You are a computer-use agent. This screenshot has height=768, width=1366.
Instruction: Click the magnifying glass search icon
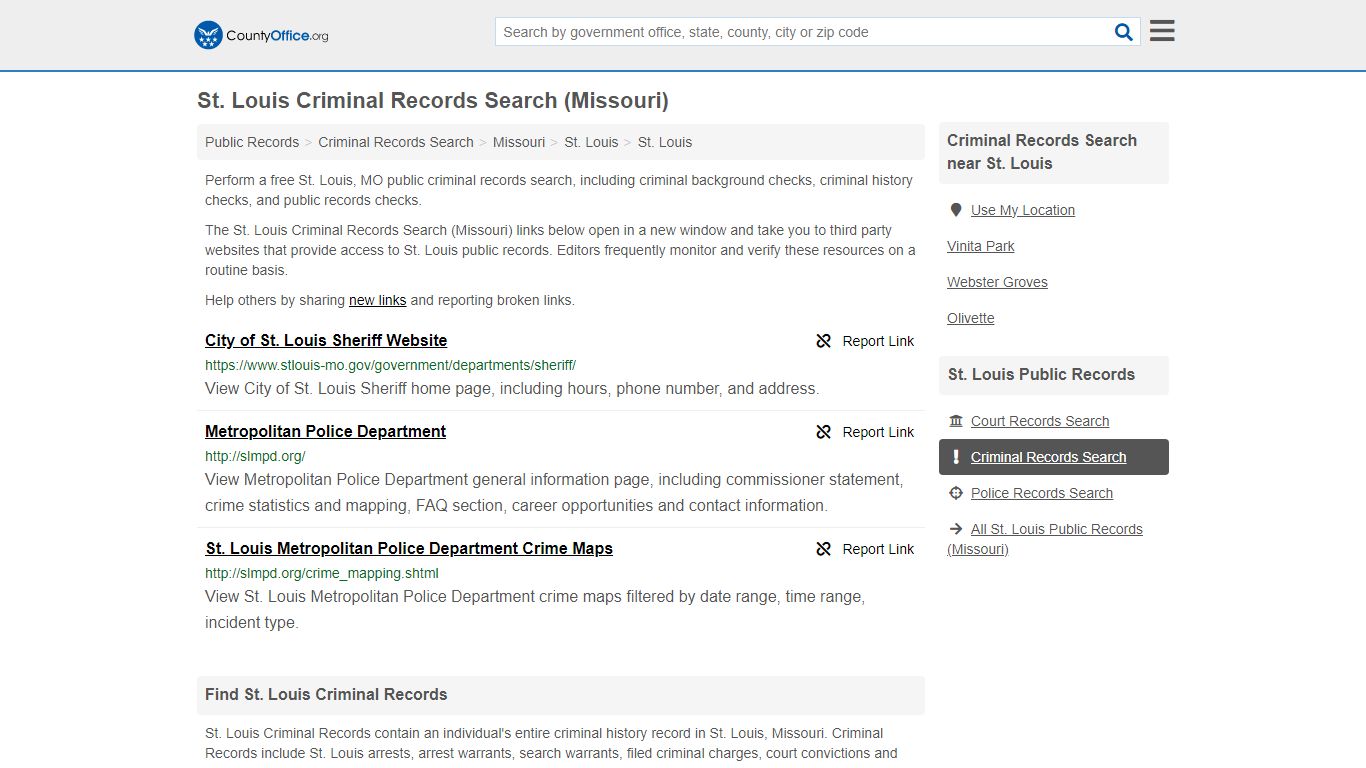(x=1124, y=32)
